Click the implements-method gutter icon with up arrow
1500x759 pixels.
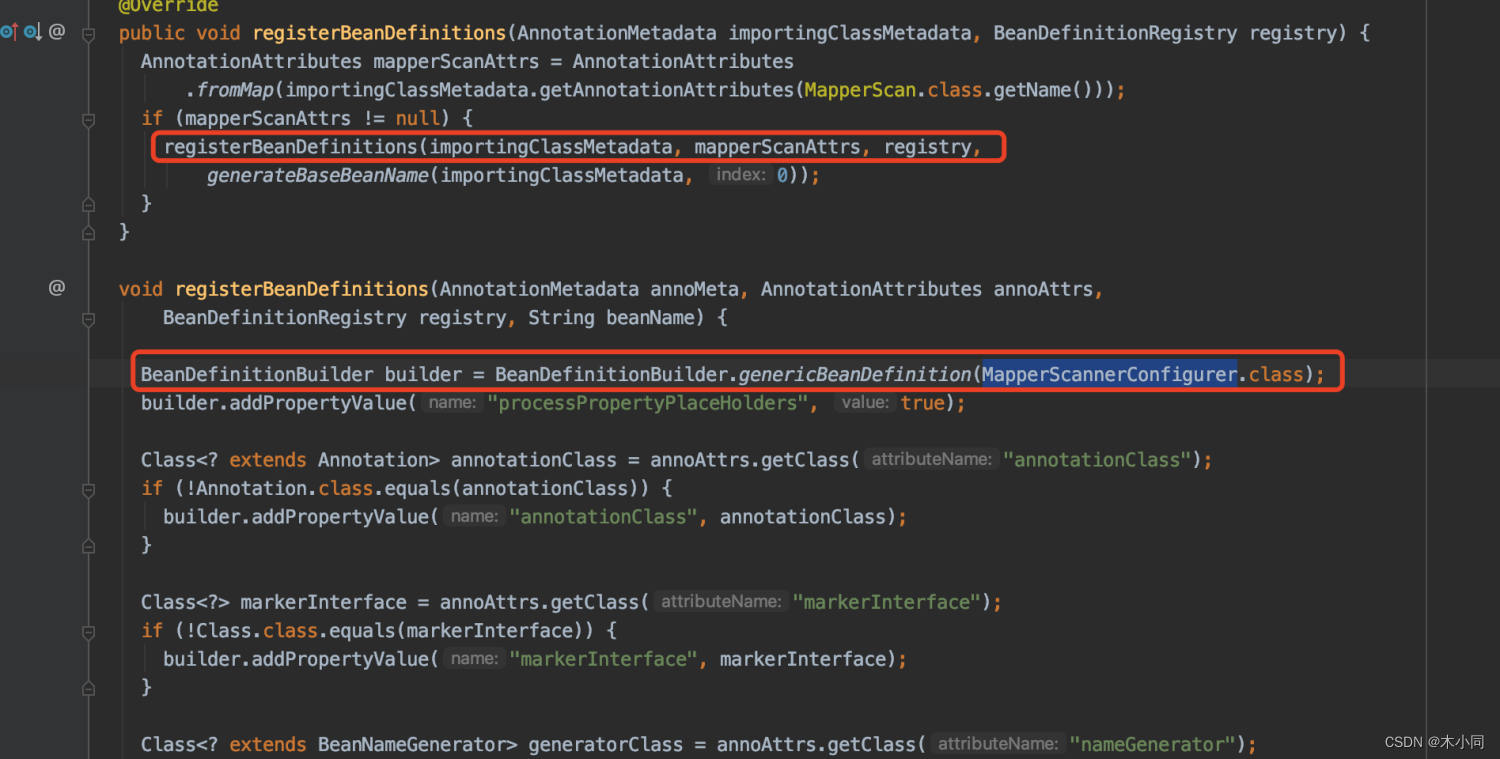tap(8, 32)
